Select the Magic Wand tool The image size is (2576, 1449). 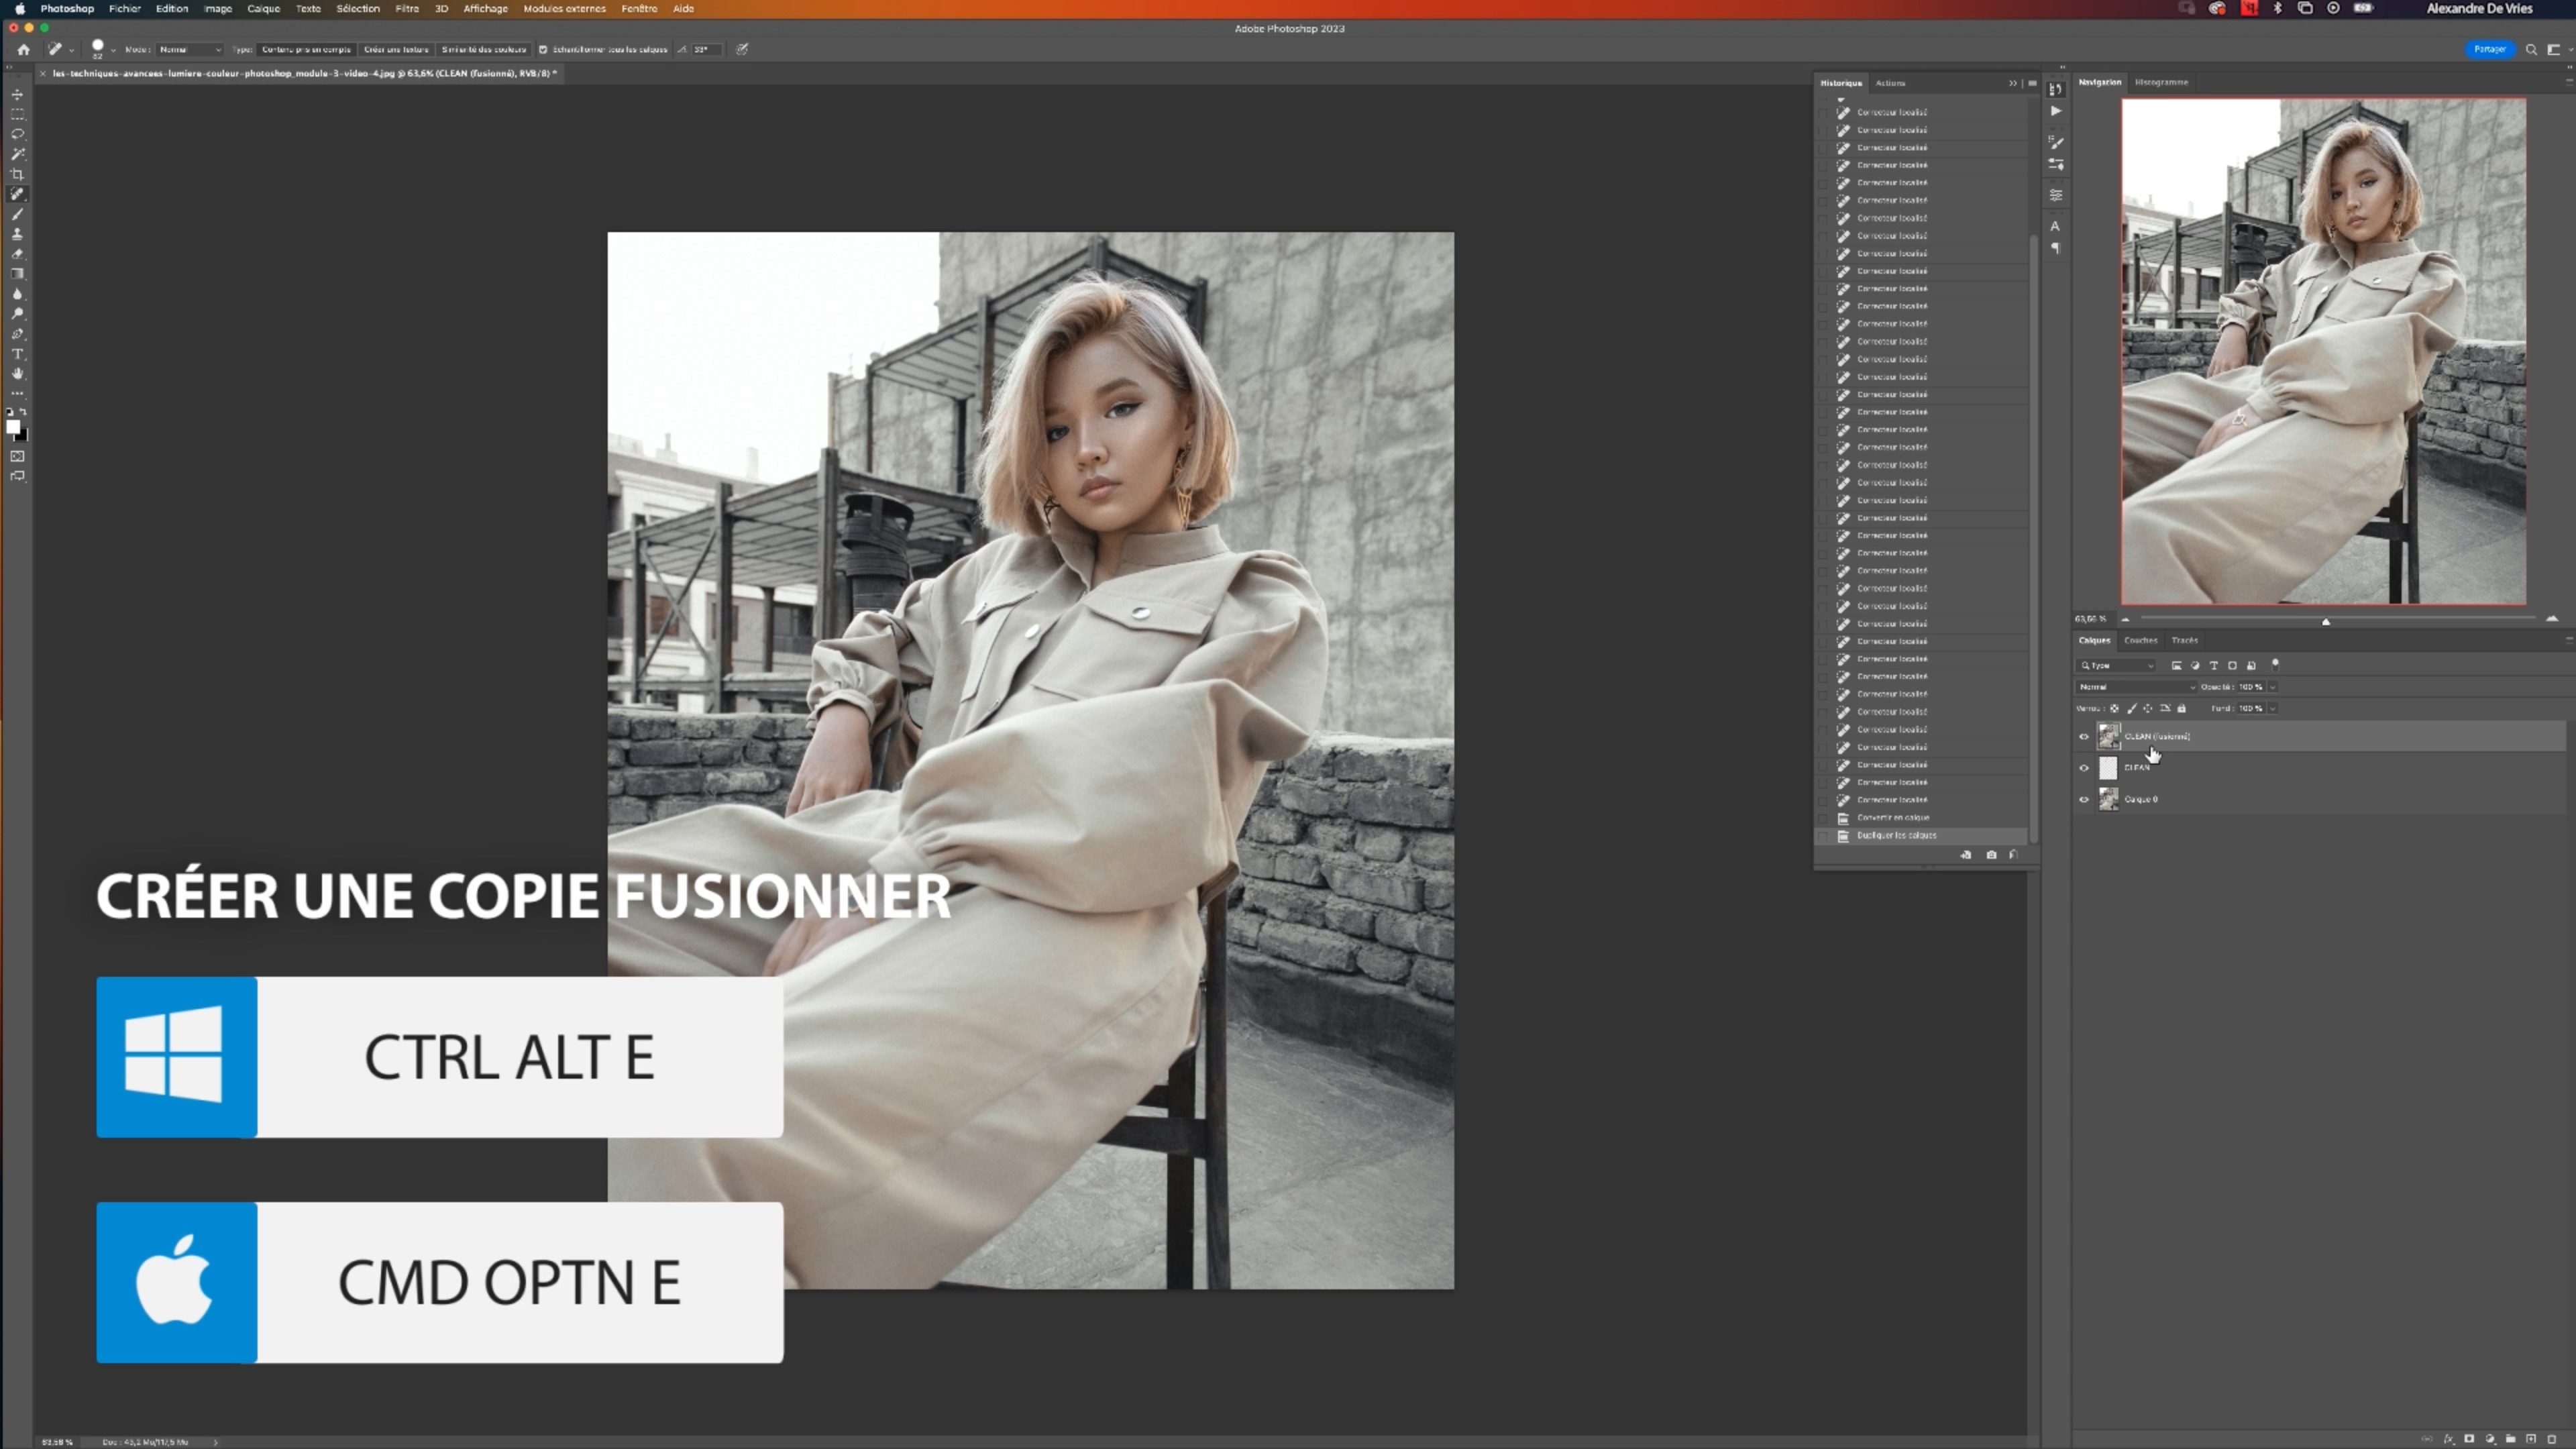point(17,154)
